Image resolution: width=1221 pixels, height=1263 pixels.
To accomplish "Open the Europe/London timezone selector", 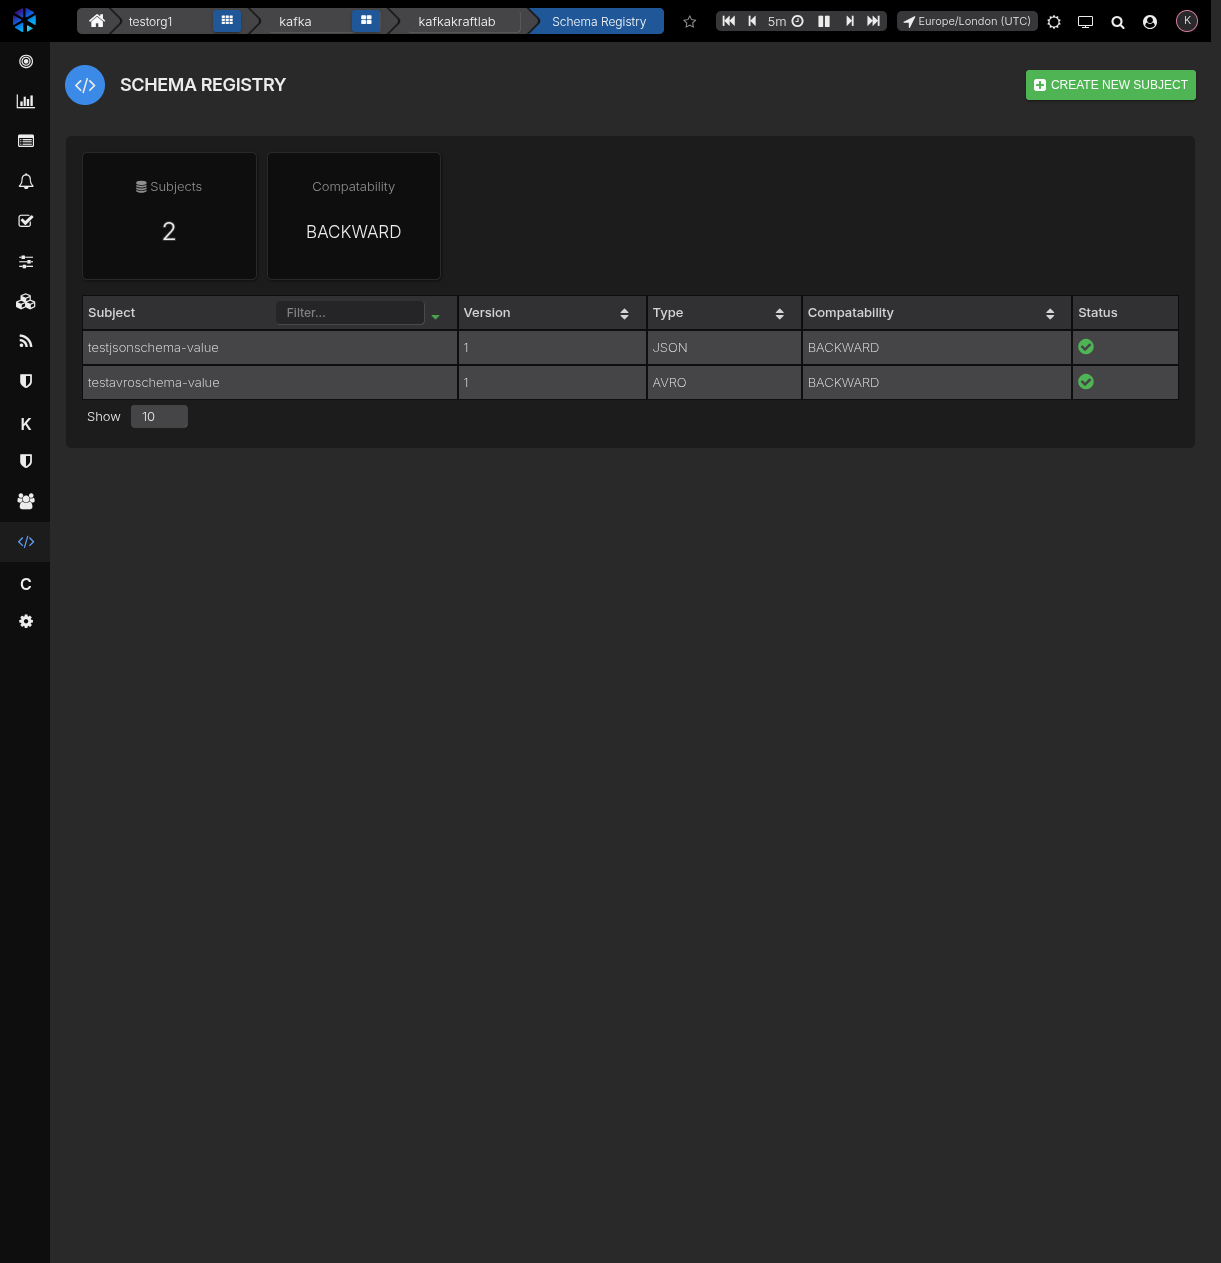I will (967, 21).
